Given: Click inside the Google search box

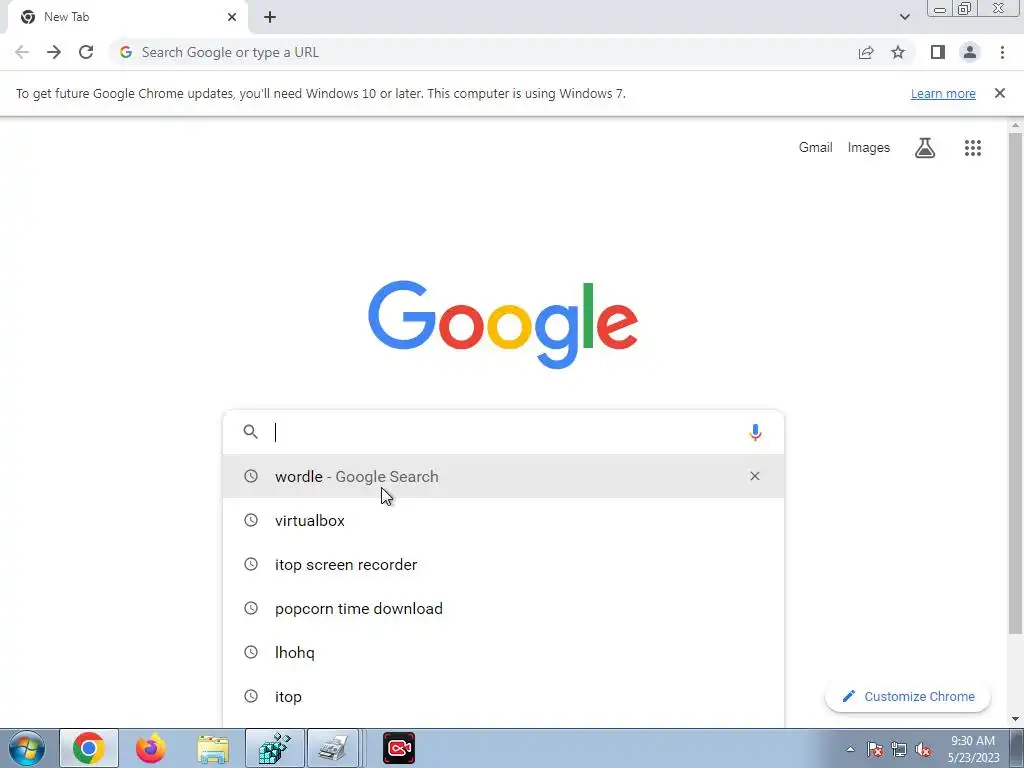Looking at the screenshot, I should (503, 432).
